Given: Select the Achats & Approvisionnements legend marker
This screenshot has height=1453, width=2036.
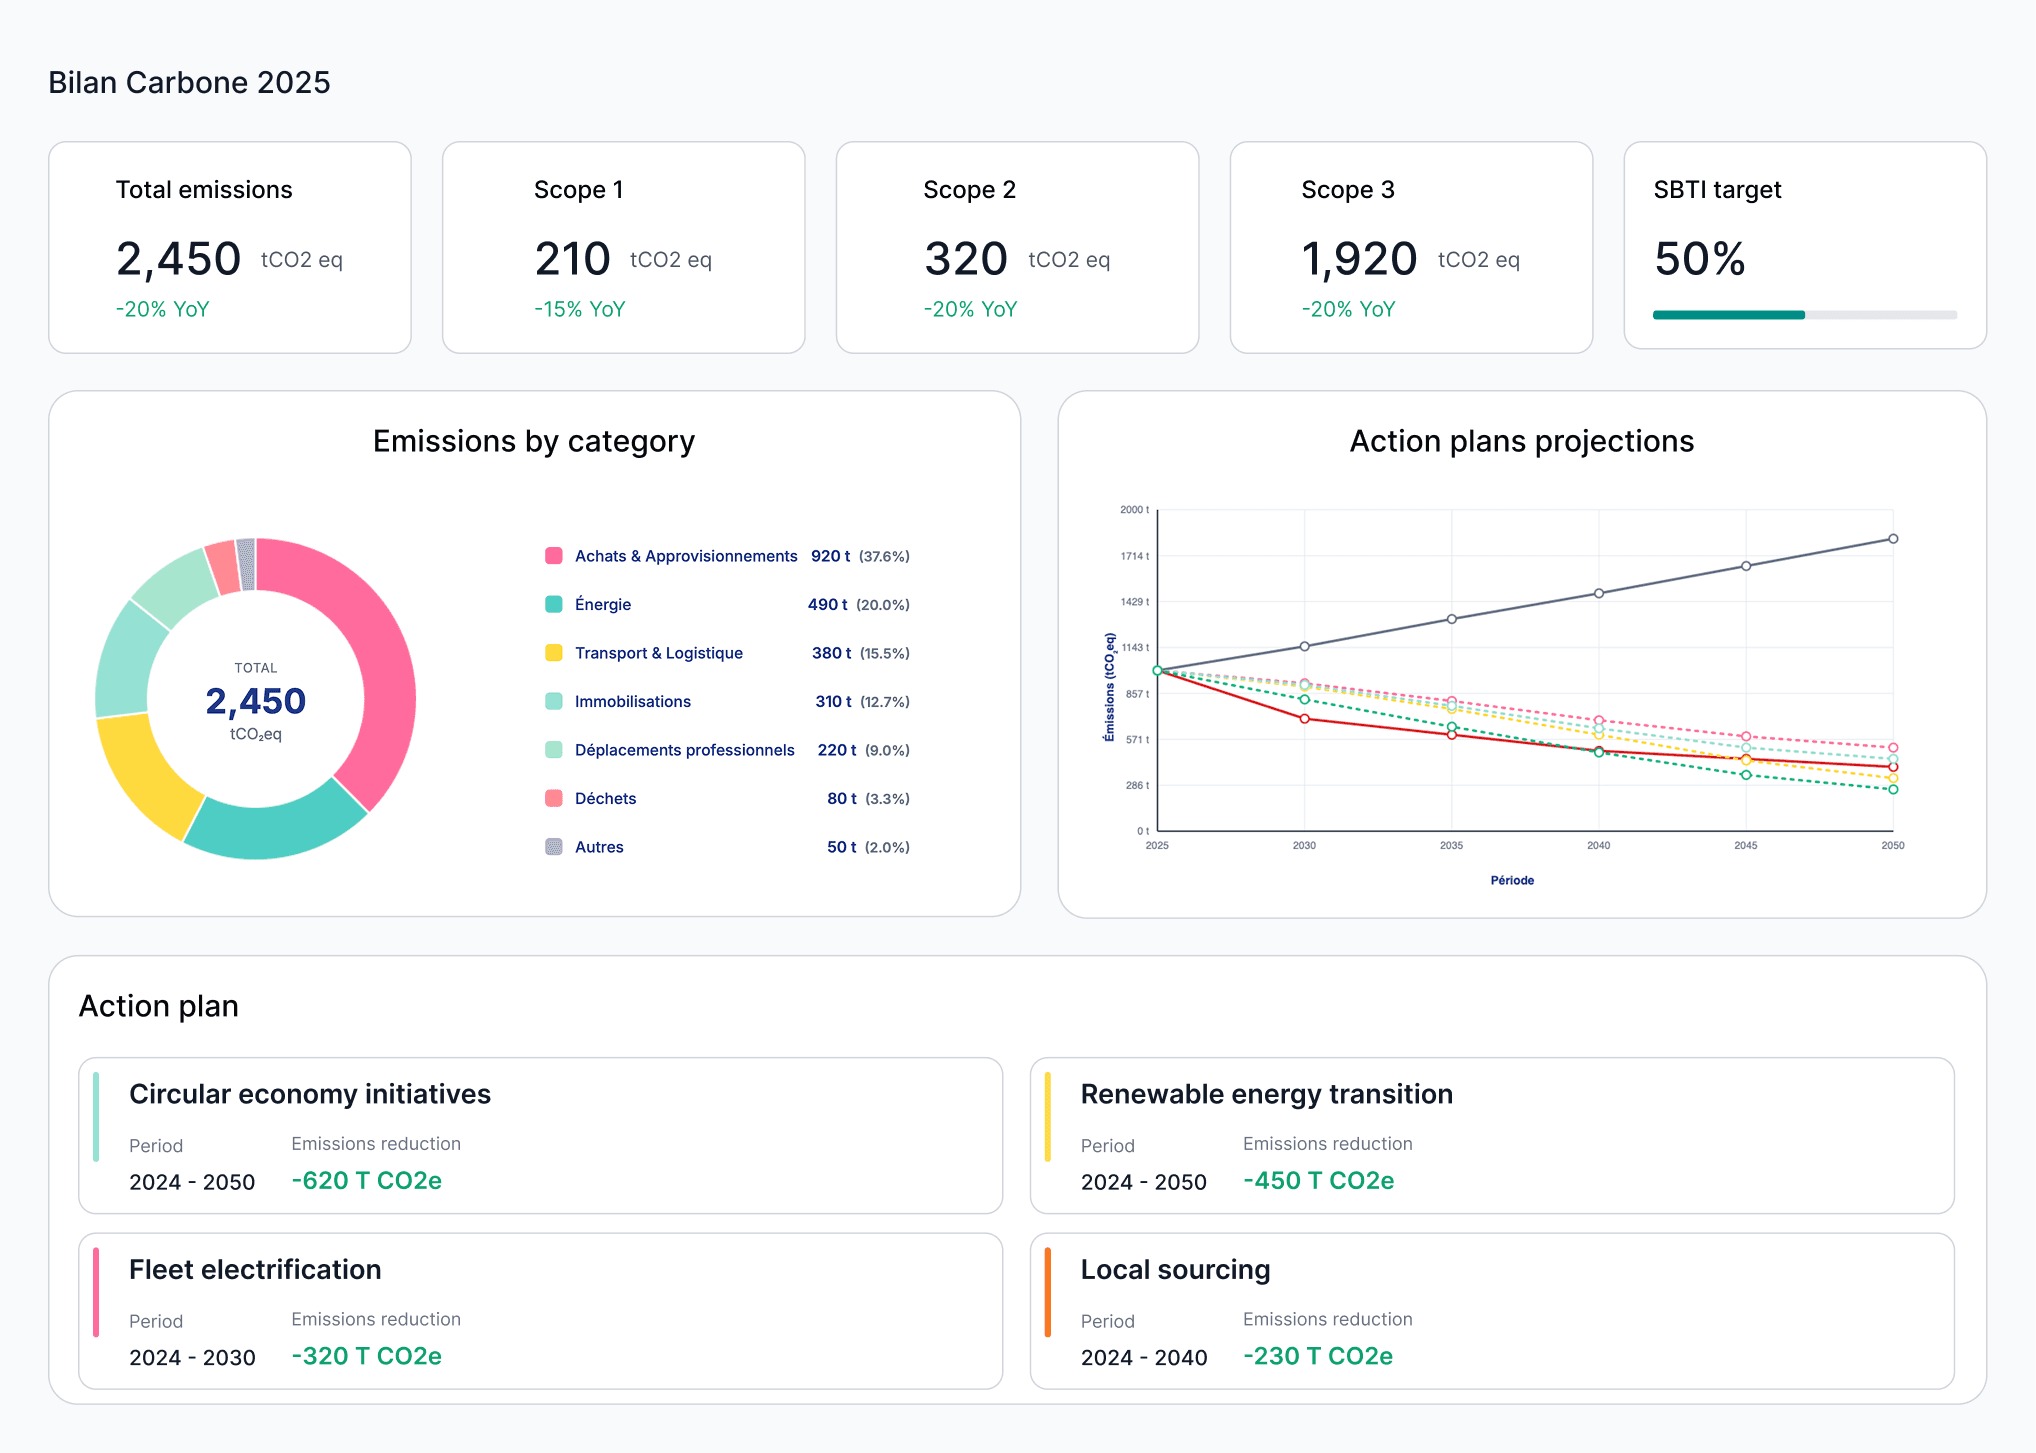Looking at the screenshot, I should (x=553, y=556).
